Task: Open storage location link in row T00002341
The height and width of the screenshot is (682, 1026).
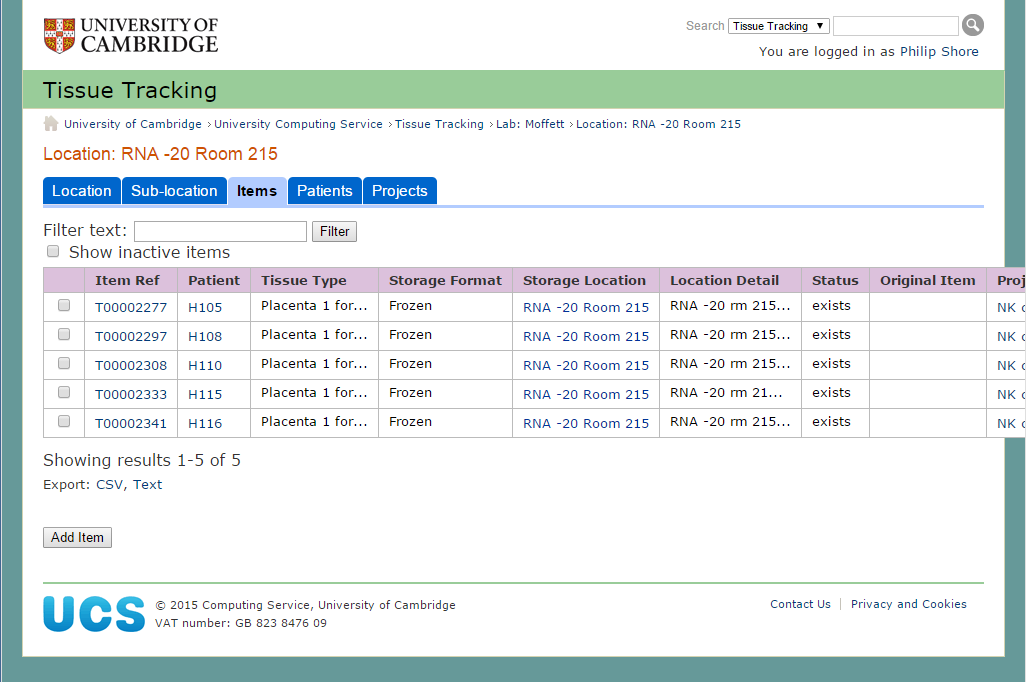Action: pyautogui.click(x=586, y=423)
